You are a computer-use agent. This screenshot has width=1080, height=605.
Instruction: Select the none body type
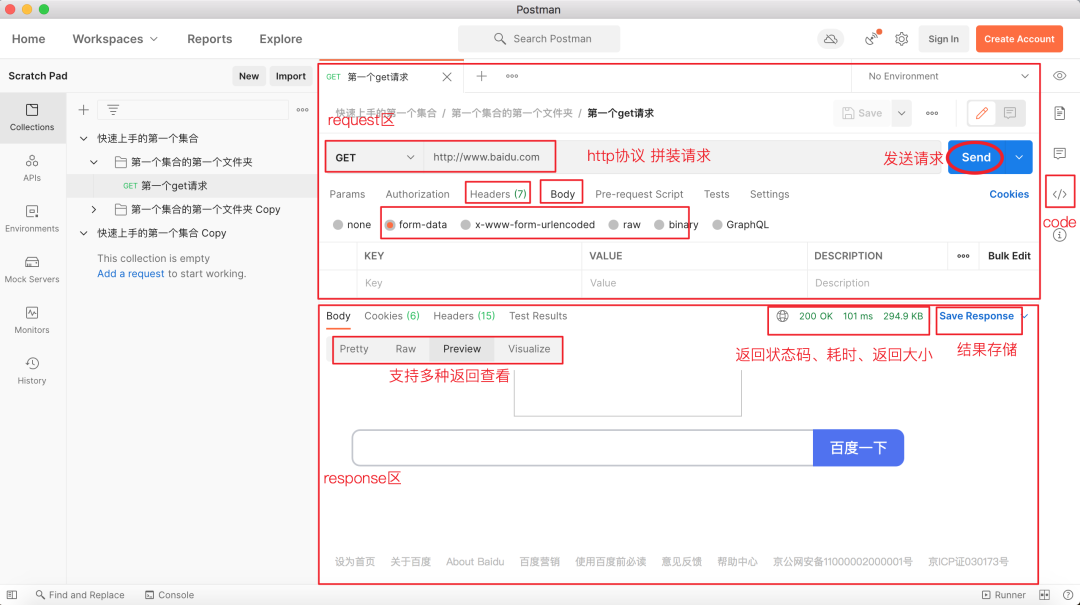(351, 225)
